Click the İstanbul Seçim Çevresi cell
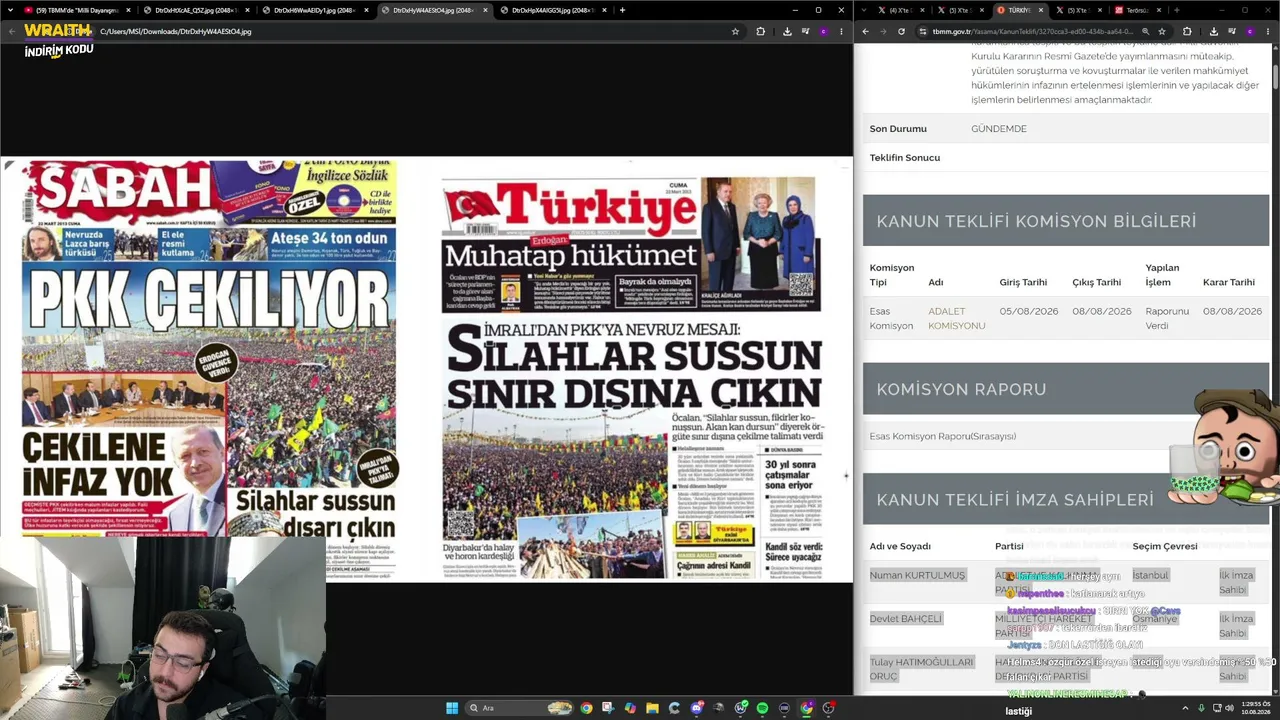 click(x=1150, y=575)
